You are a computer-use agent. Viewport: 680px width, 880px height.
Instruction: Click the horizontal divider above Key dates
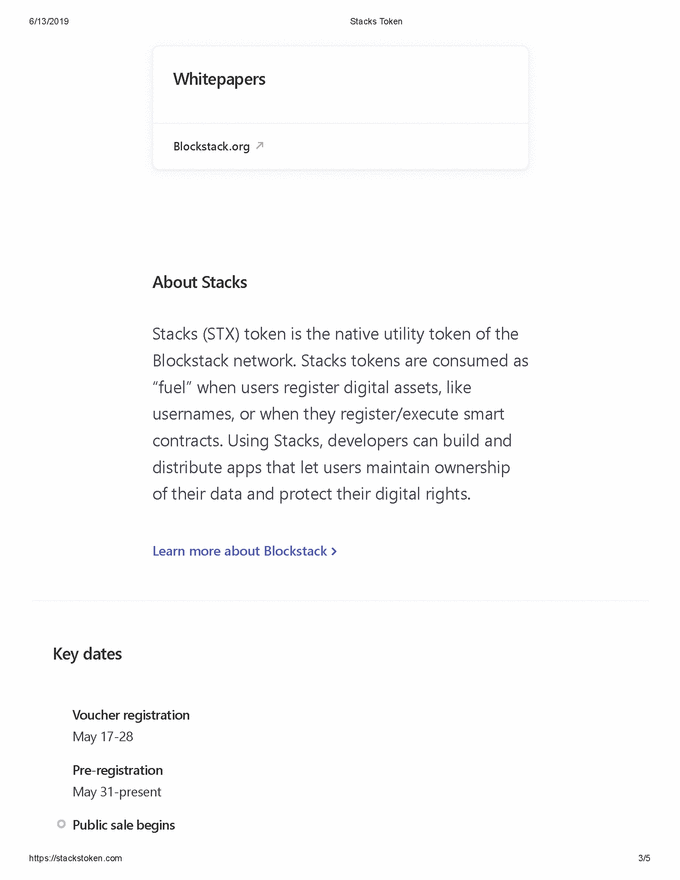pos(340,601)
